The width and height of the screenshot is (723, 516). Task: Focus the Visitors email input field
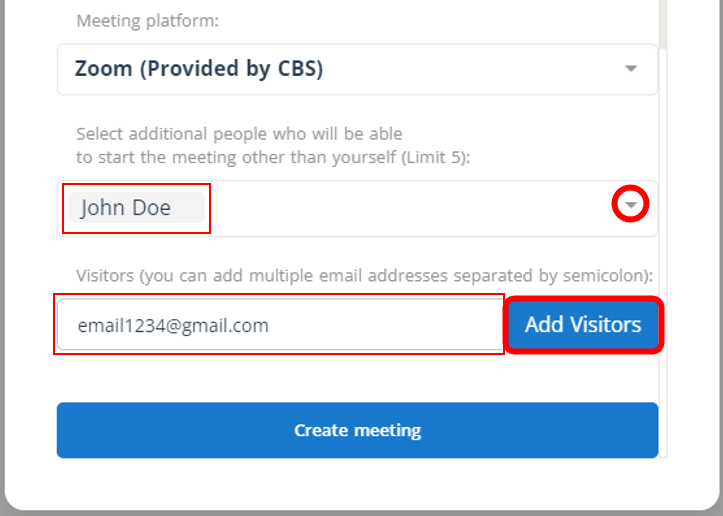click(x=400, y=325)
